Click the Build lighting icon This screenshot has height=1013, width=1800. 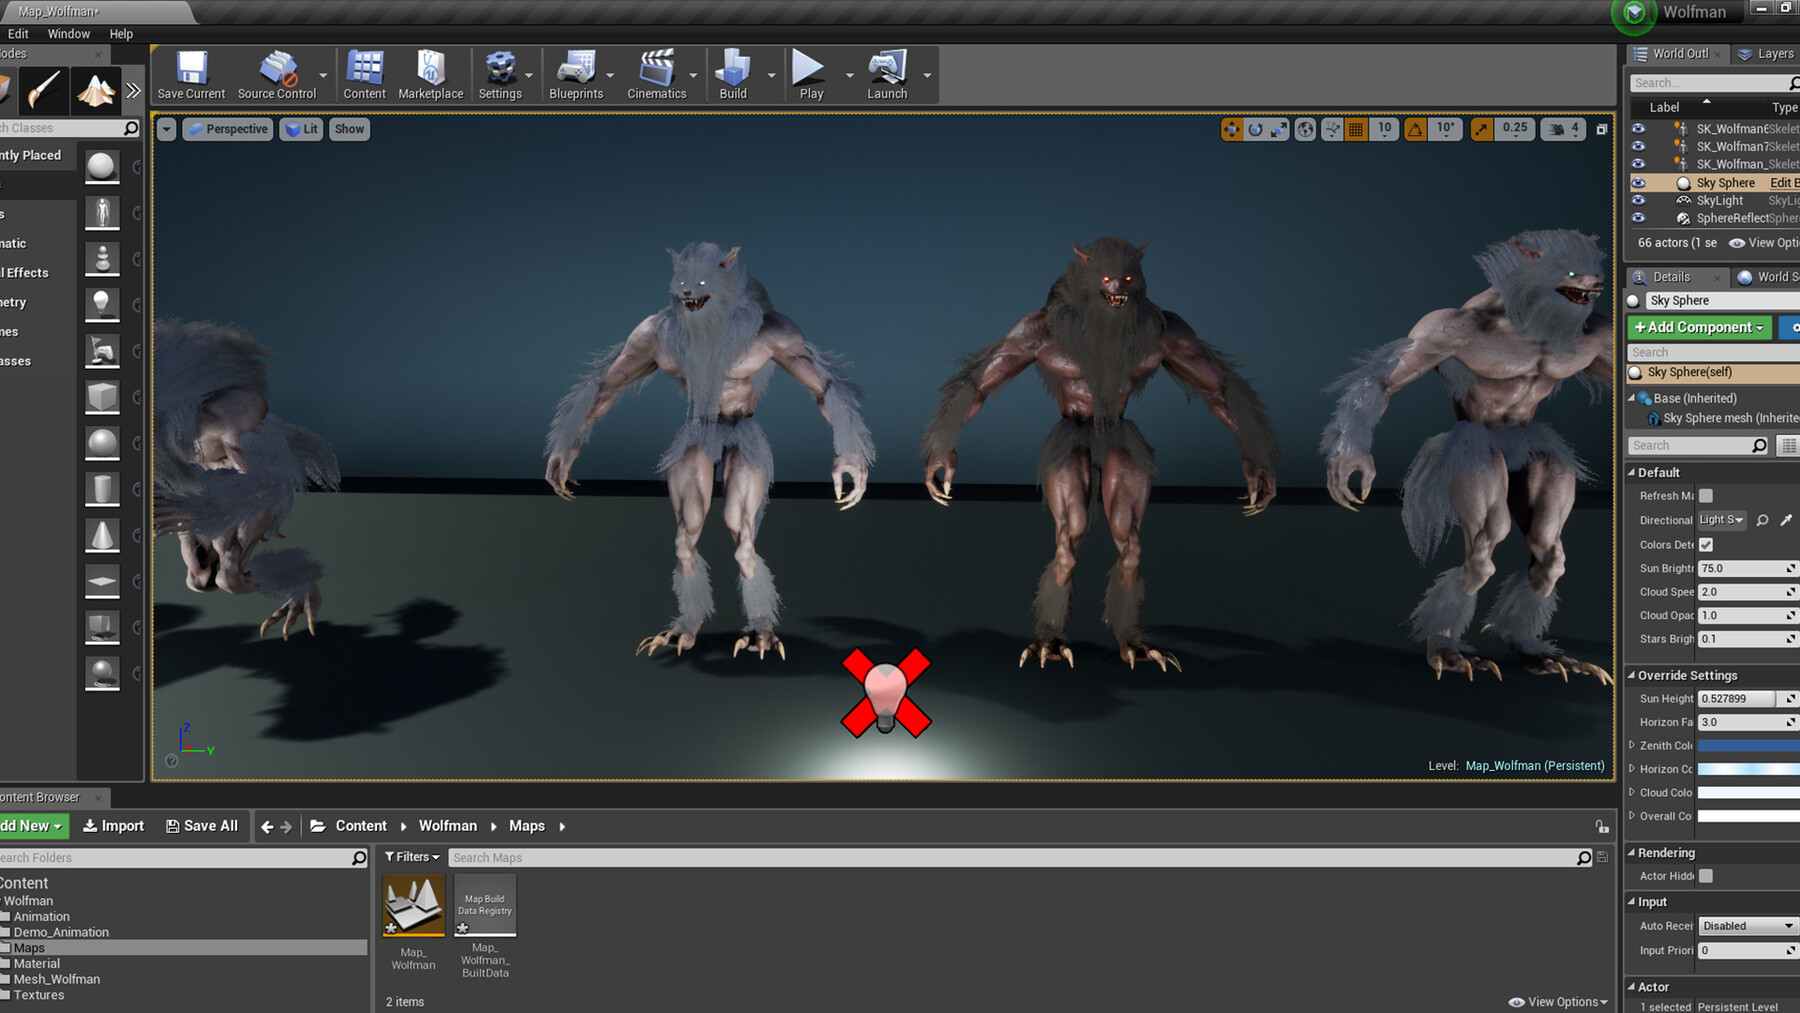pos(733,75)
